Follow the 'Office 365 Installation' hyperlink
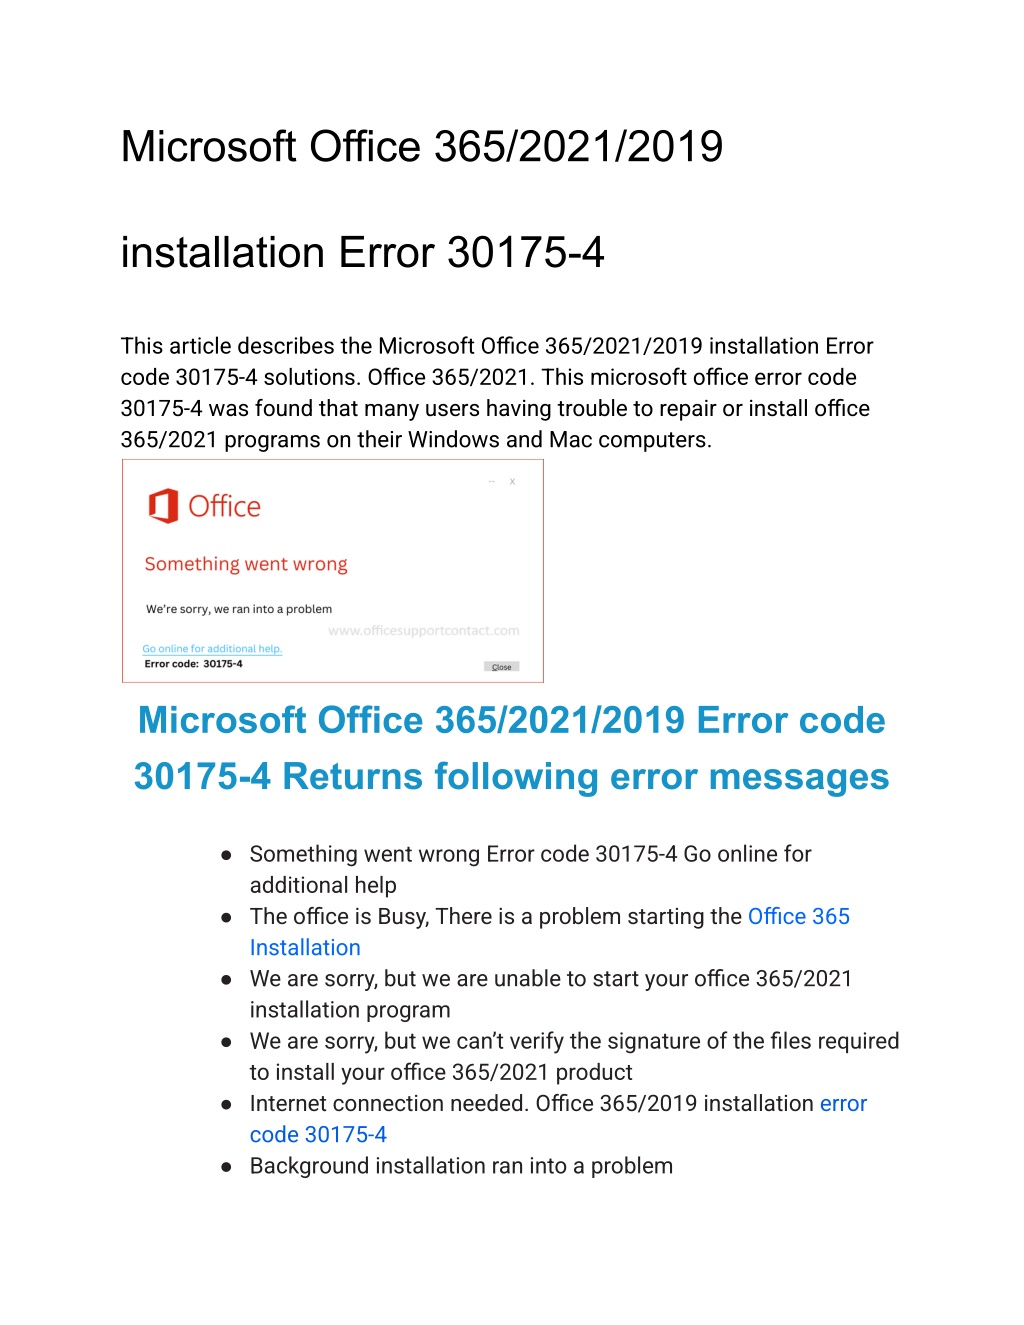This screenshot has height=1325, width=1024. click(549, 932)
